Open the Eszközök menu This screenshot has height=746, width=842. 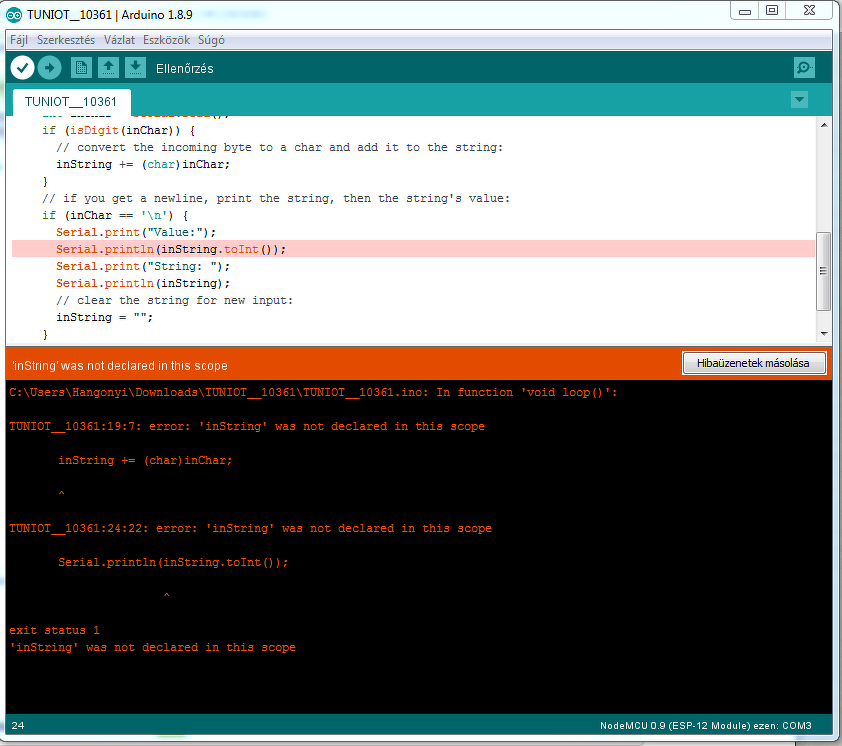[x=166, y=40]
